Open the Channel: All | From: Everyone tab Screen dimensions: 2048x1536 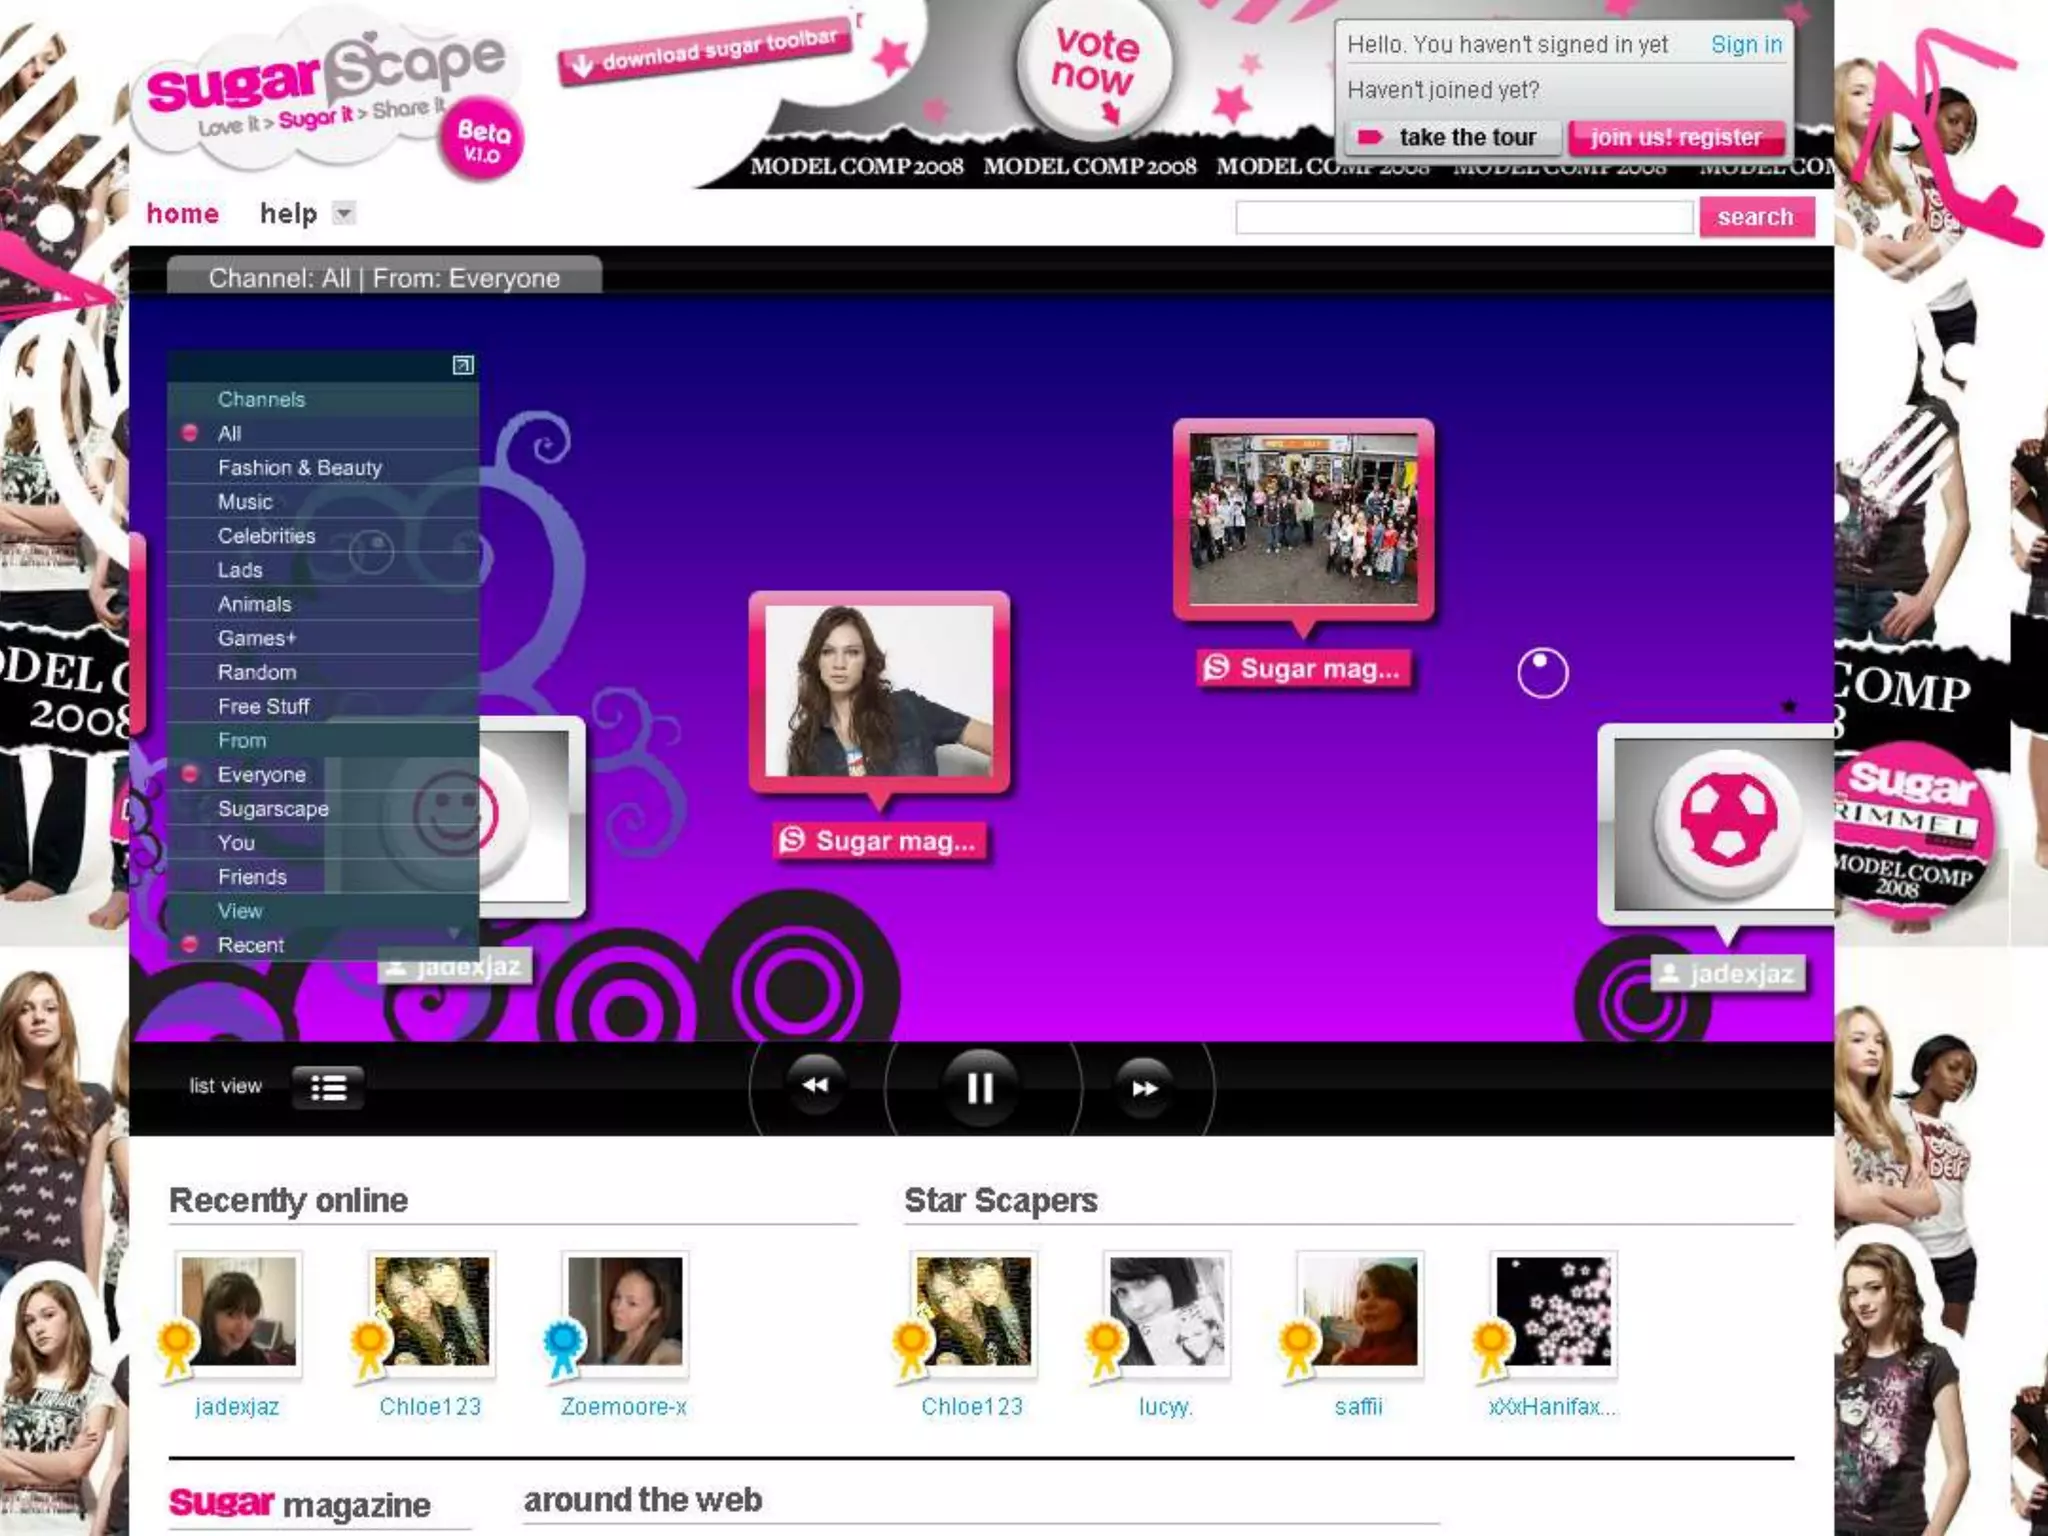pyautogui.click(x=384, y=277)
